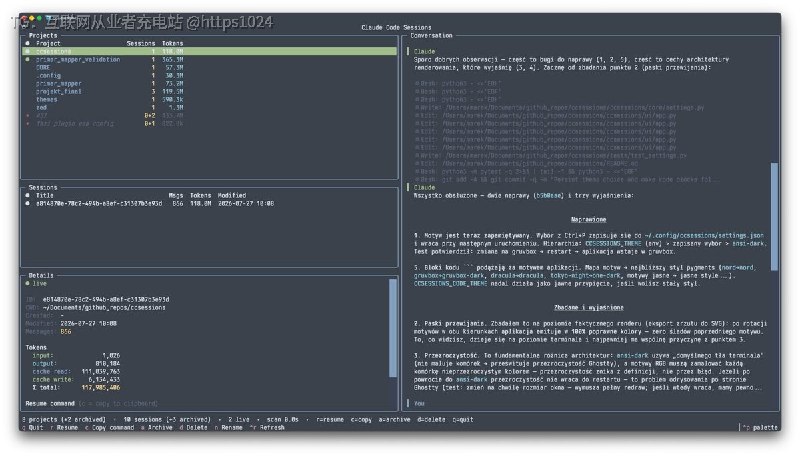800x456 pixels.
Task: Open the command palette from the footer
Action: tap(760, 428)
